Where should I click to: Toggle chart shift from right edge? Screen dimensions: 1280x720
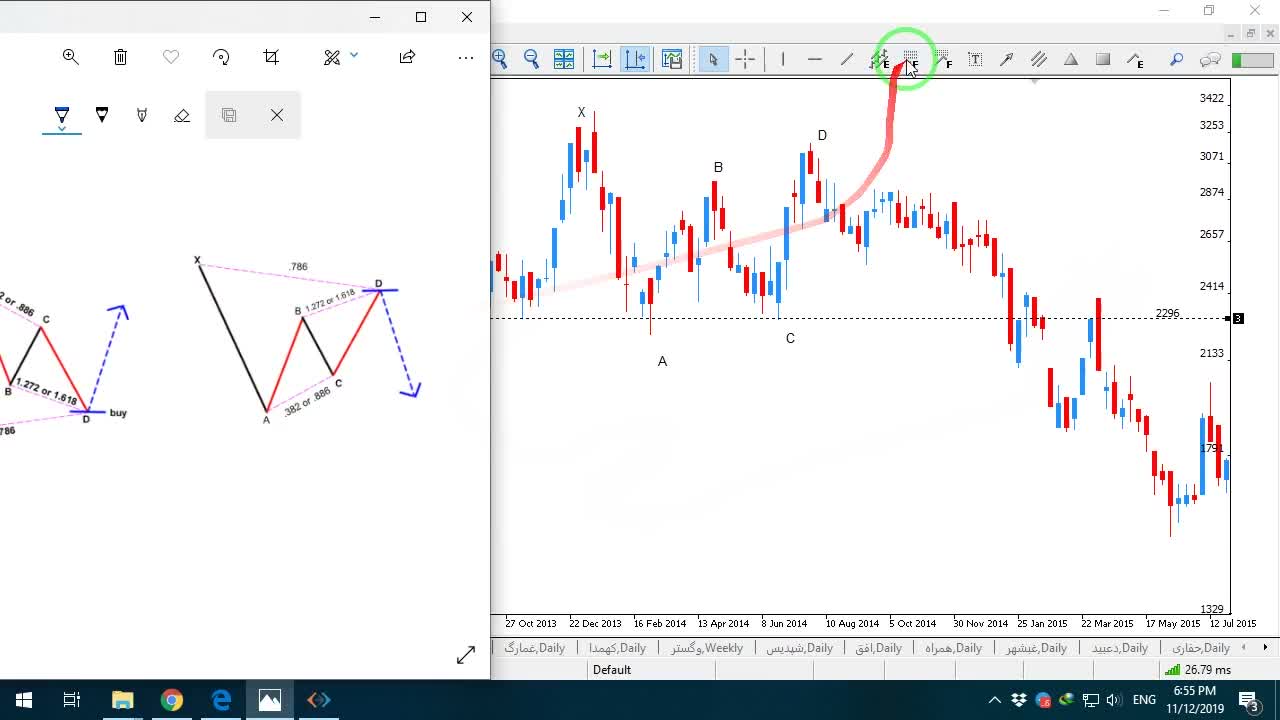click(x=635, y=59)
